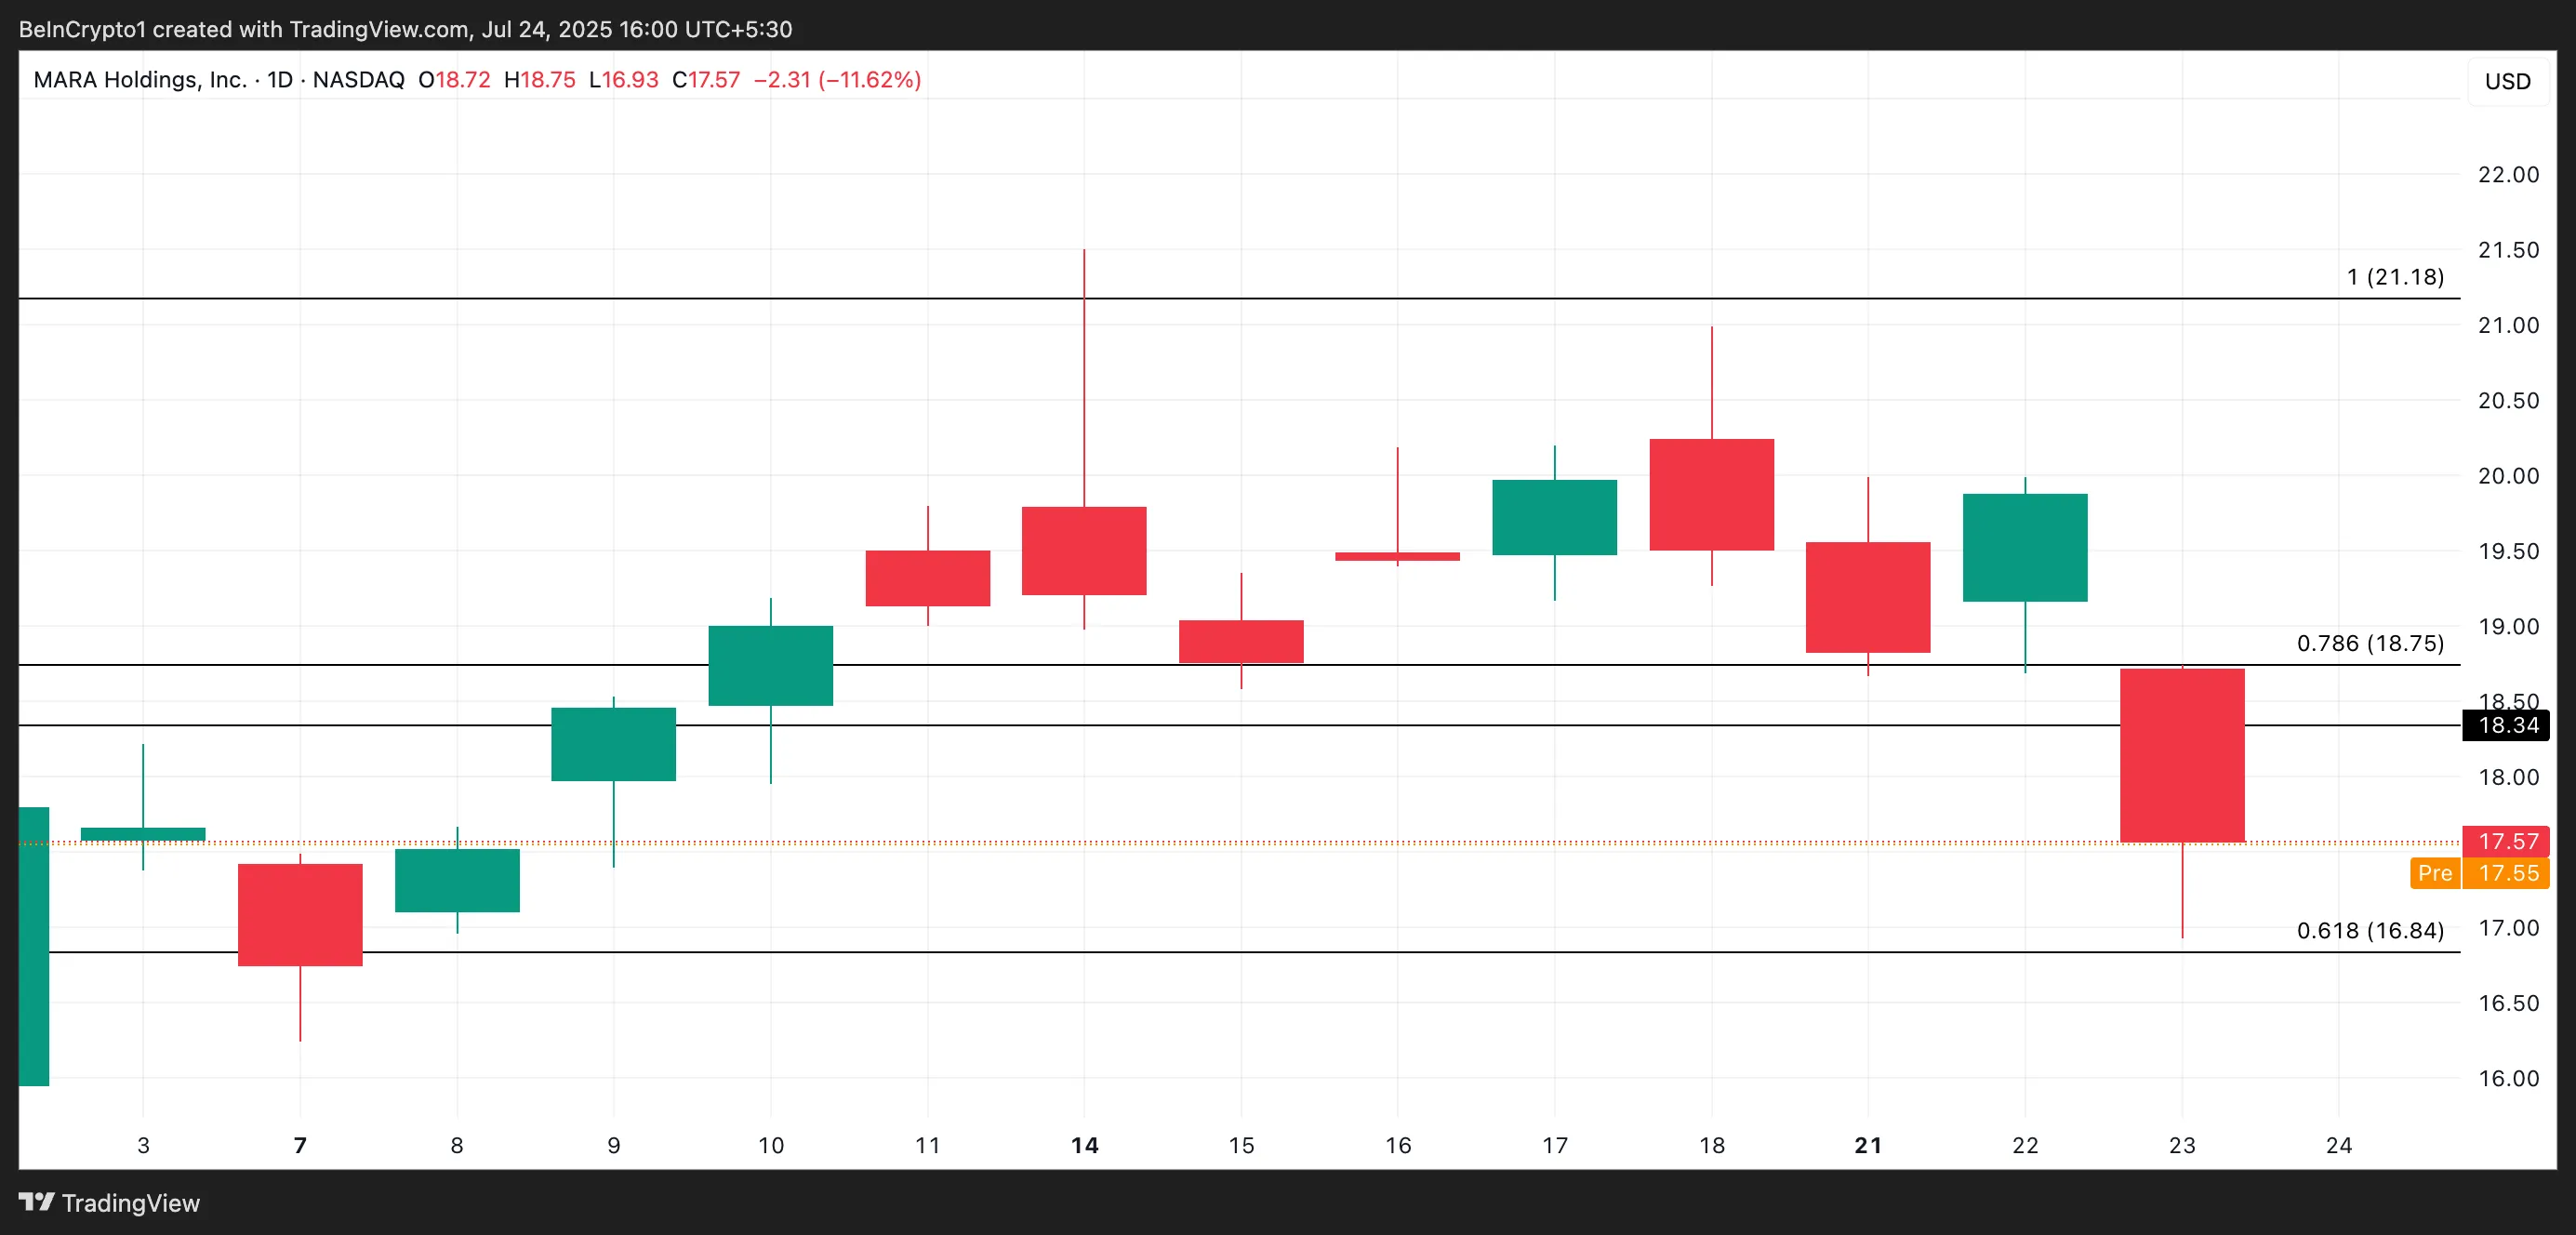
Task: Select the green candle on July 22
Action: point(2025,547)
